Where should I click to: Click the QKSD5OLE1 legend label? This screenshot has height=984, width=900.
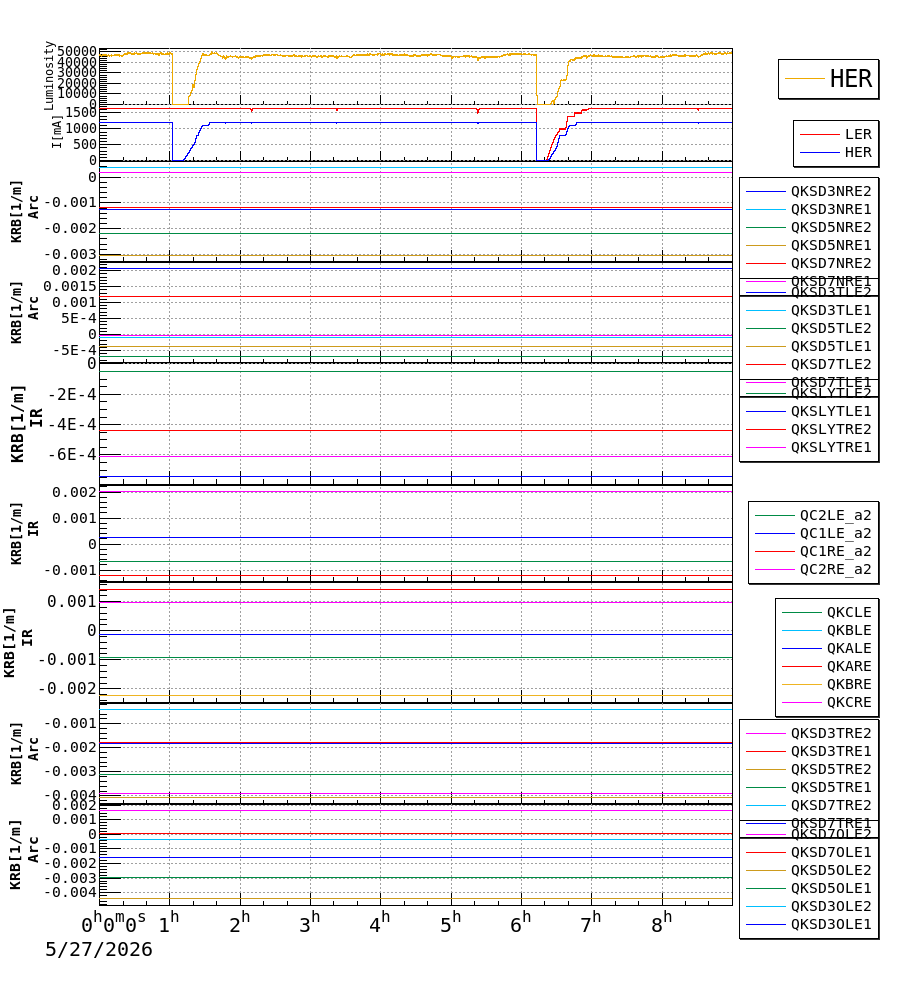tap(830, 889)
